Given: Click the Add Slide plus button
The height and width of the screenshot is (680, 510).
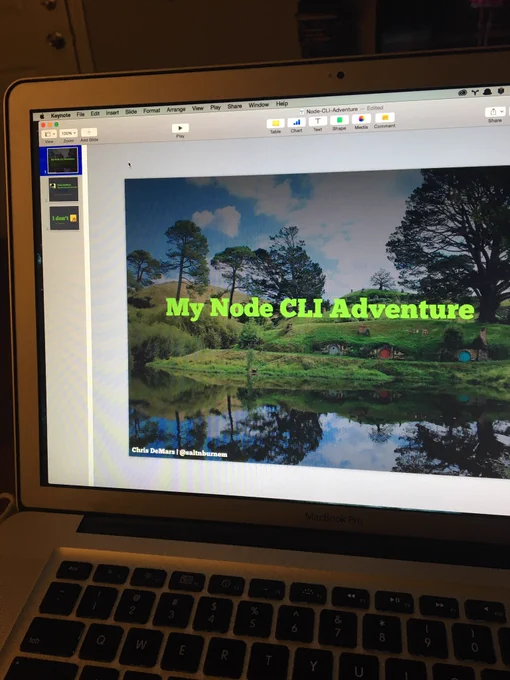Looking at the screenshot, I should (89, 132).
